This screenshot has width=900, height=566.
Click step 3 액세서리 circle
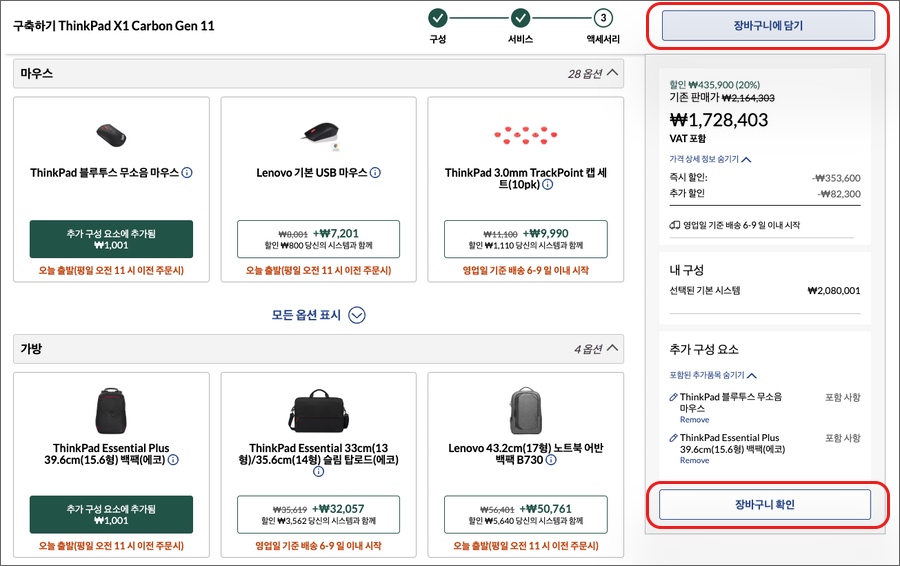click(x=603, y=18)
